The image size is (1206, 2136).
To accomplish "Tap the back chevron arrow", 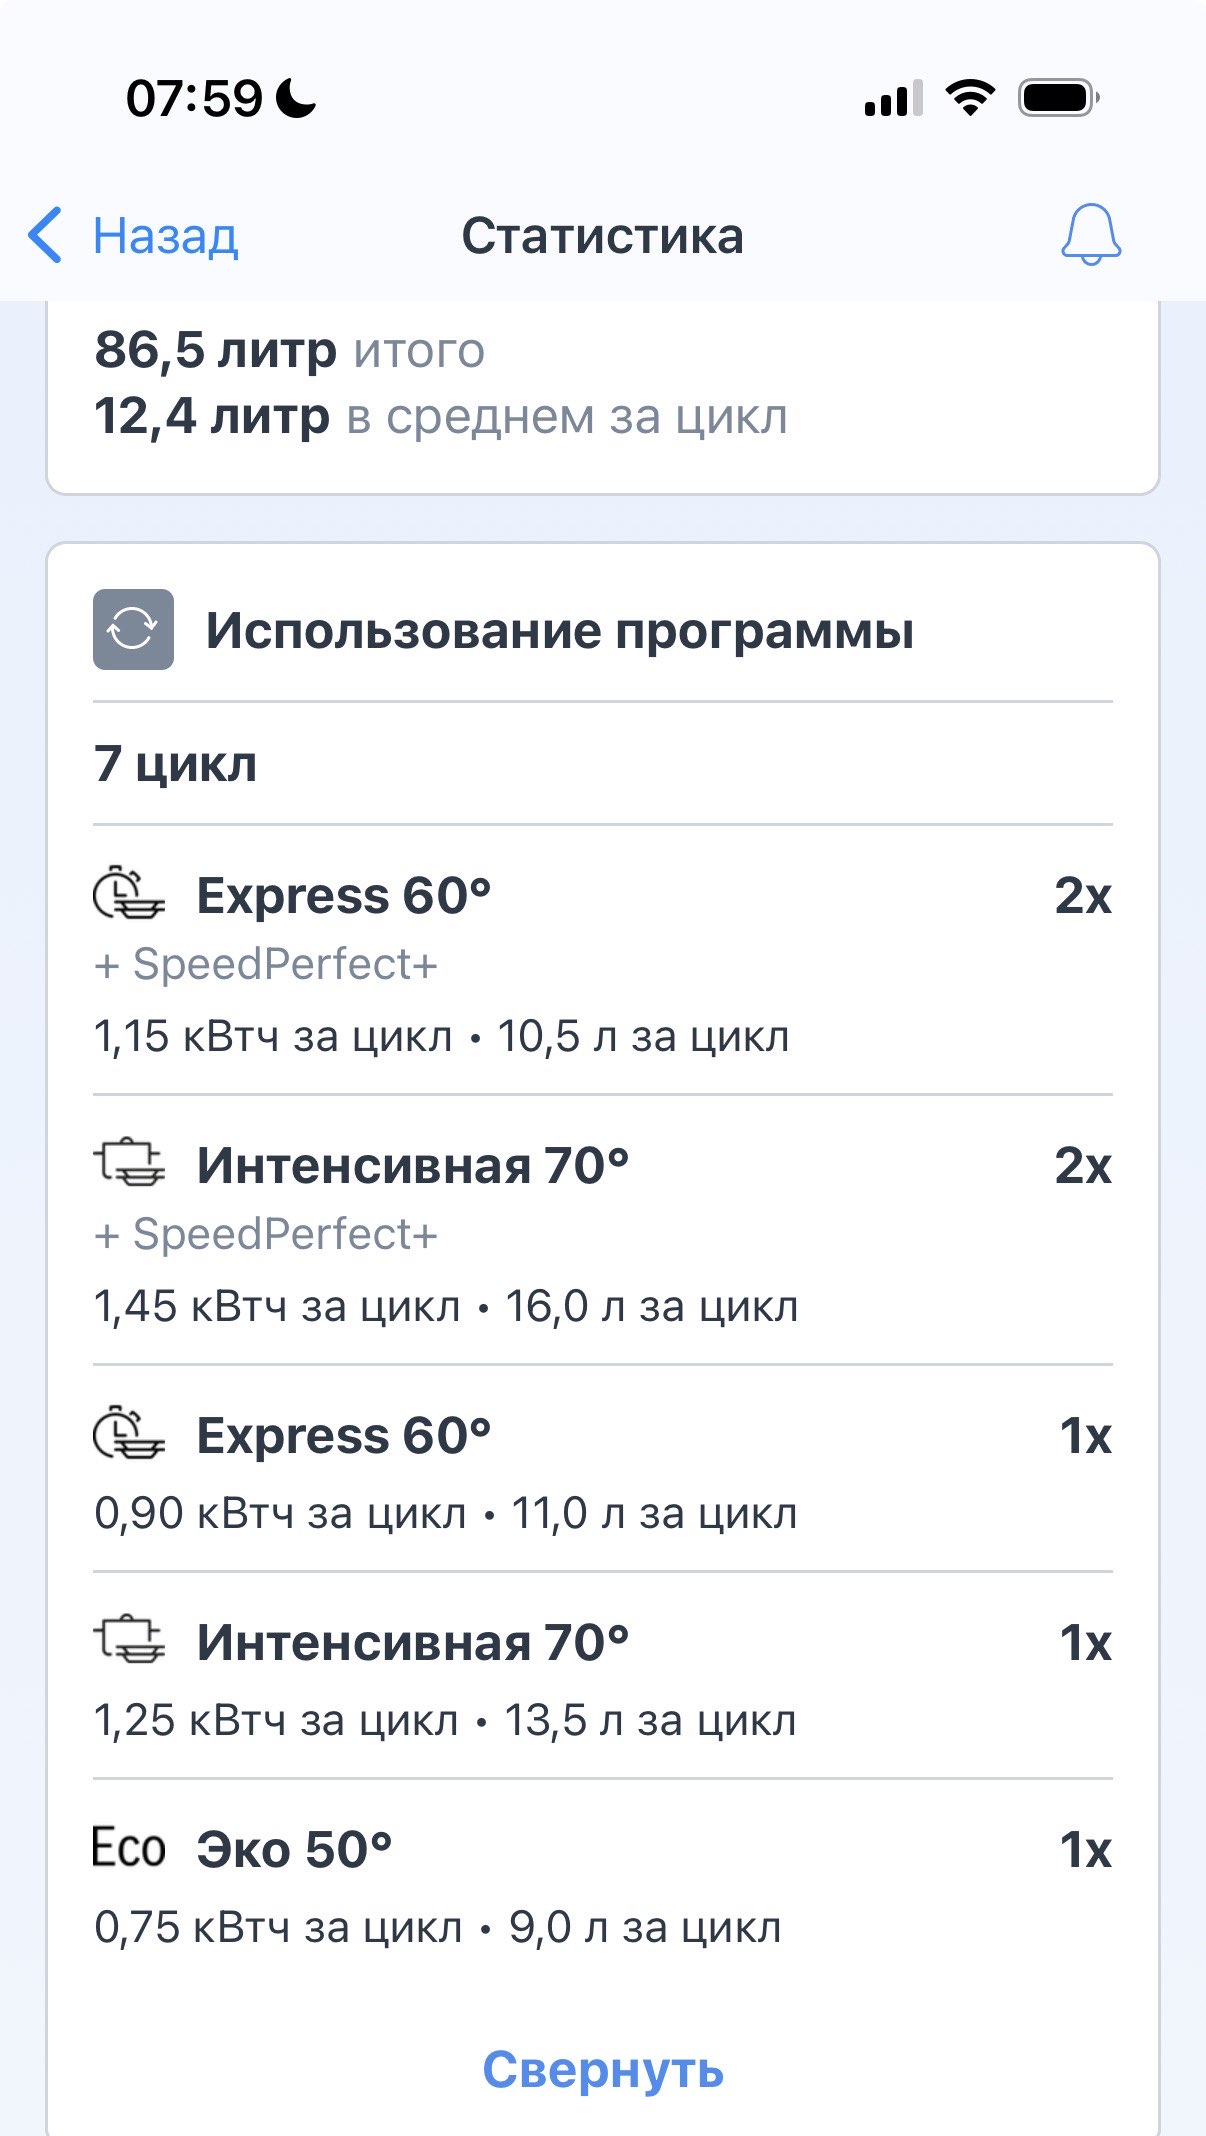I will (x=45, y=236).
